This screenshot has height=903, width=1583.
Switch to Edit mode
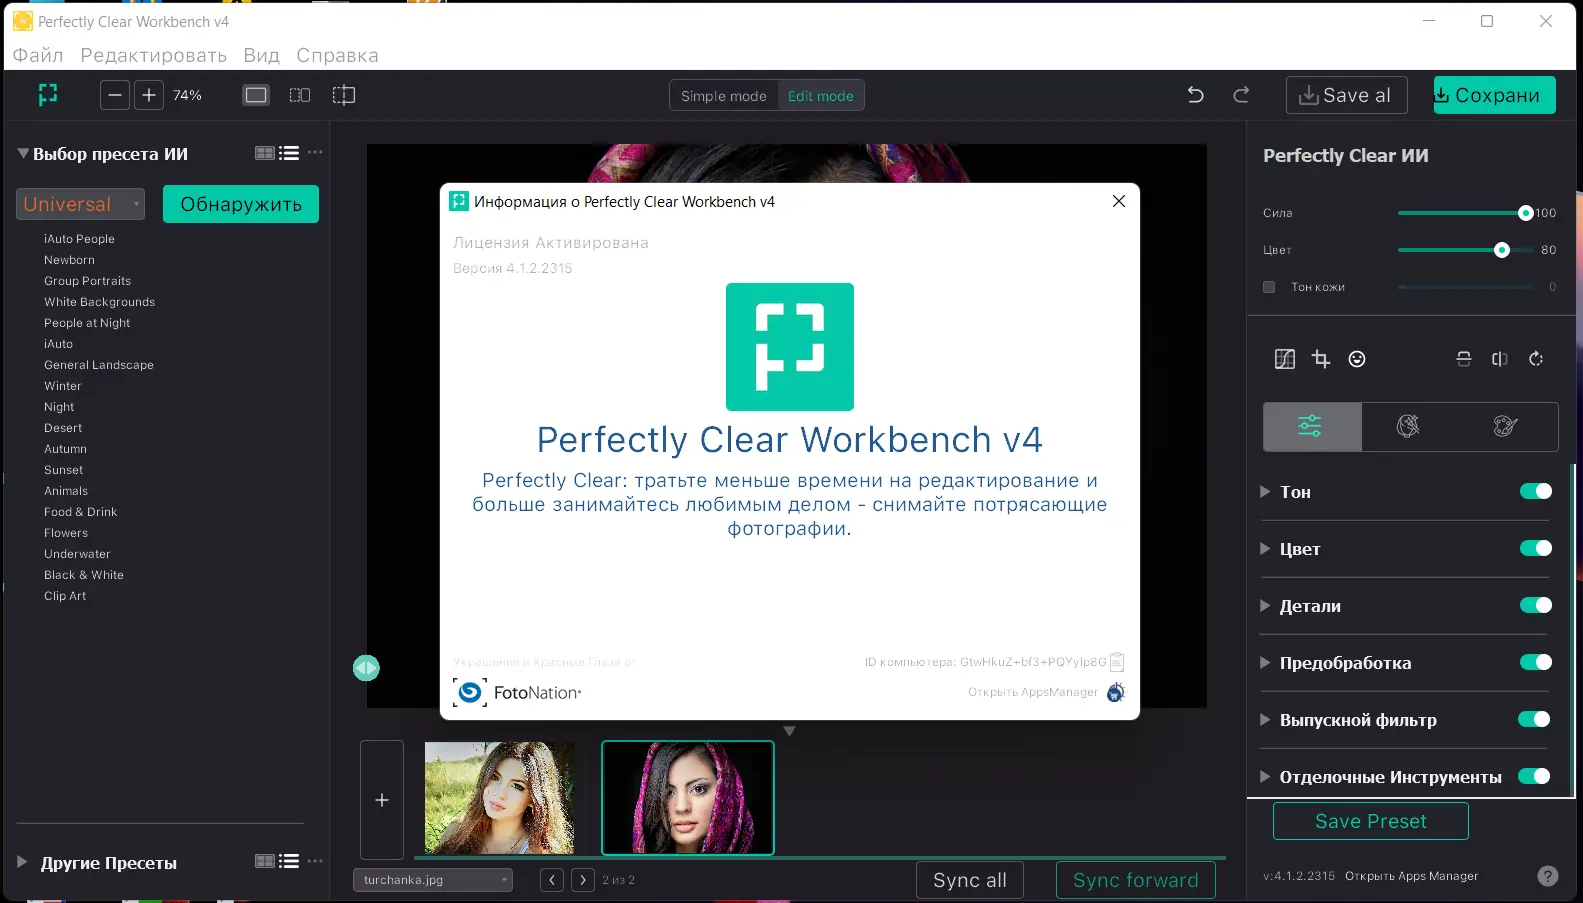tap(821, 96)
